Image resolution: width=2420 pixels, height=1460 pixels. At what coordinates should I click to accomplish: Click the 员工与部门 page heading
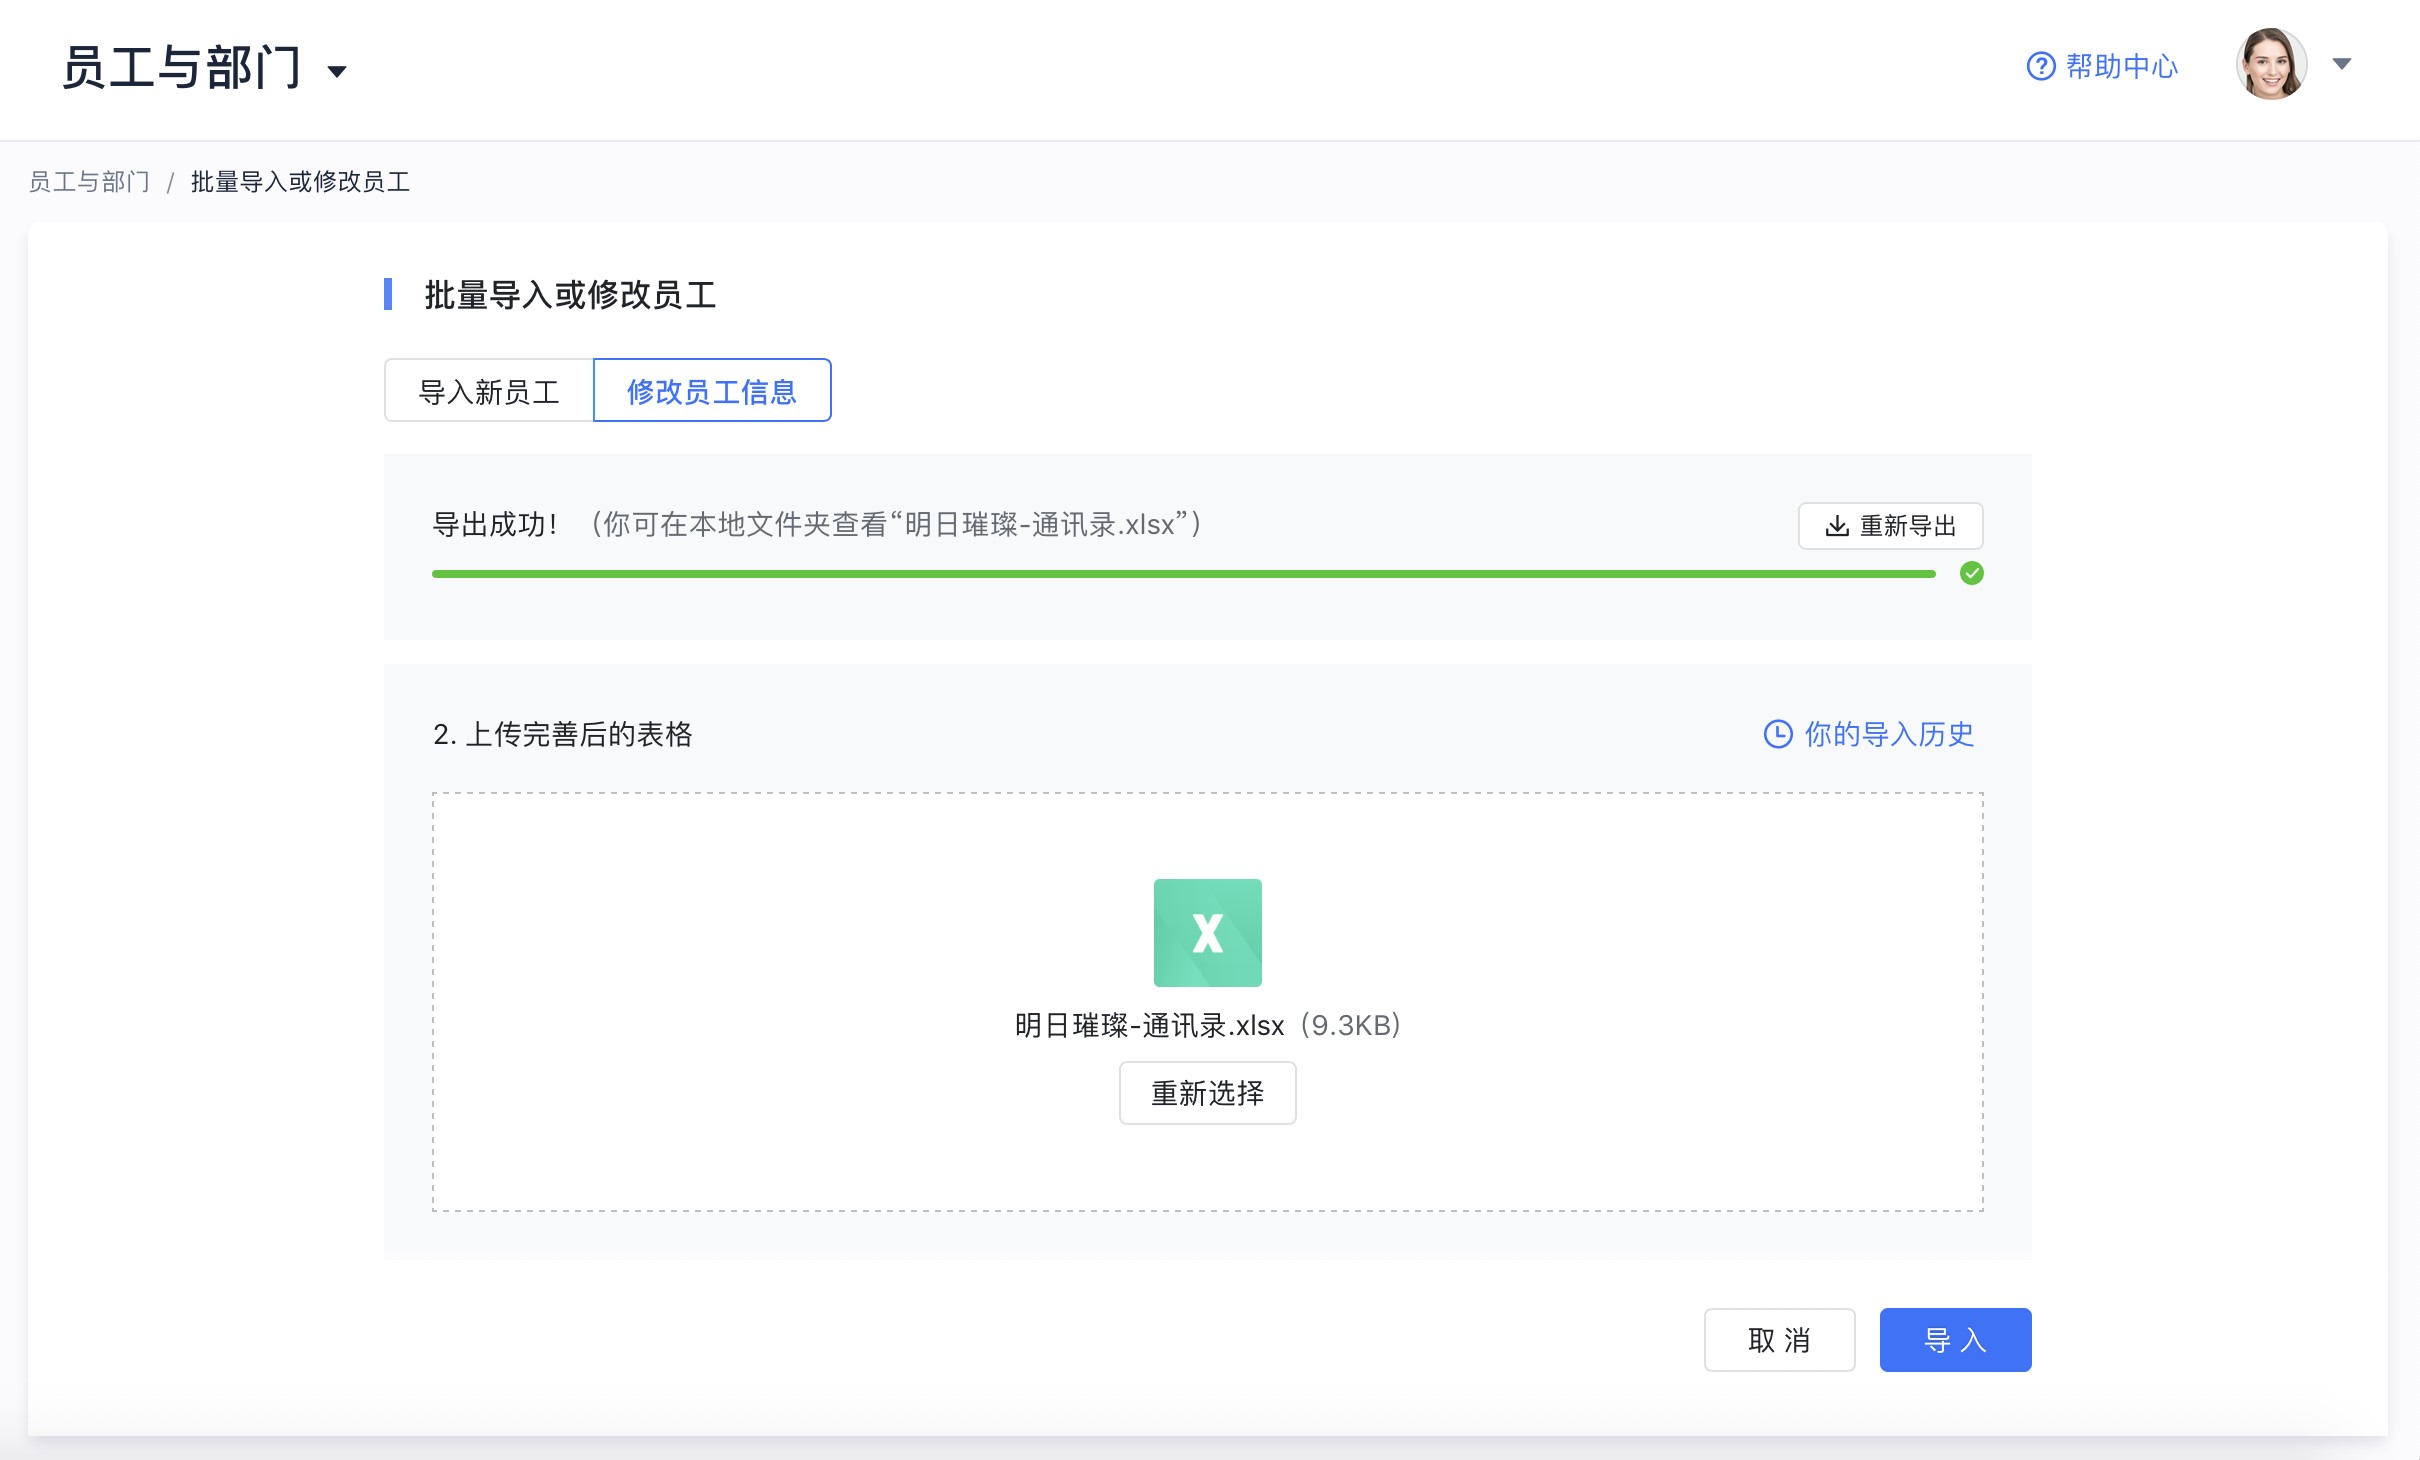pos(182,68)
